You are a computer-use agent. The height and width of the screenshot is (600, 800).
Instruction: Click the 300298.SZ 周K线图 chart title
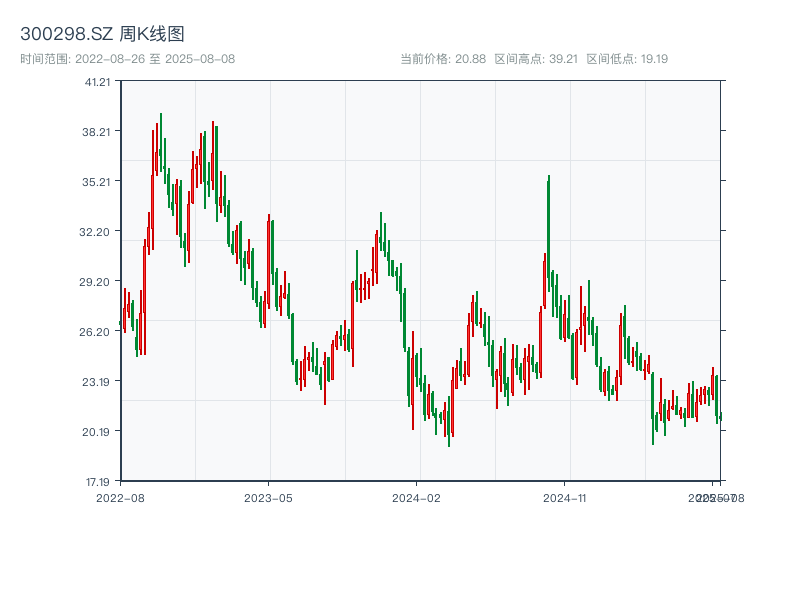(102, 35)
